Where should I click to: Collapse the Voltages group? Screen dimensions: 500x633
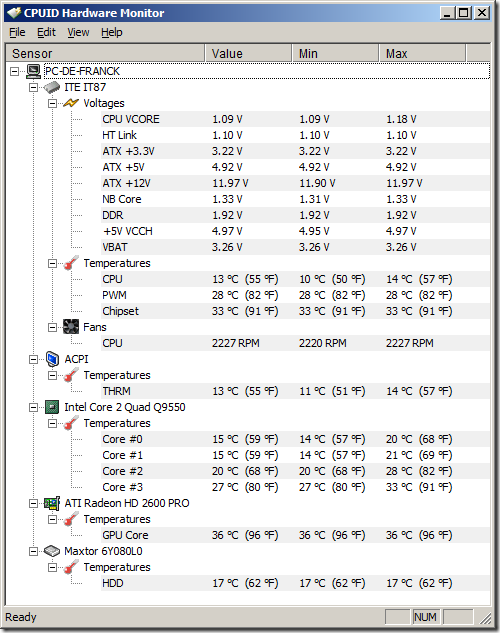coord(52,103)
